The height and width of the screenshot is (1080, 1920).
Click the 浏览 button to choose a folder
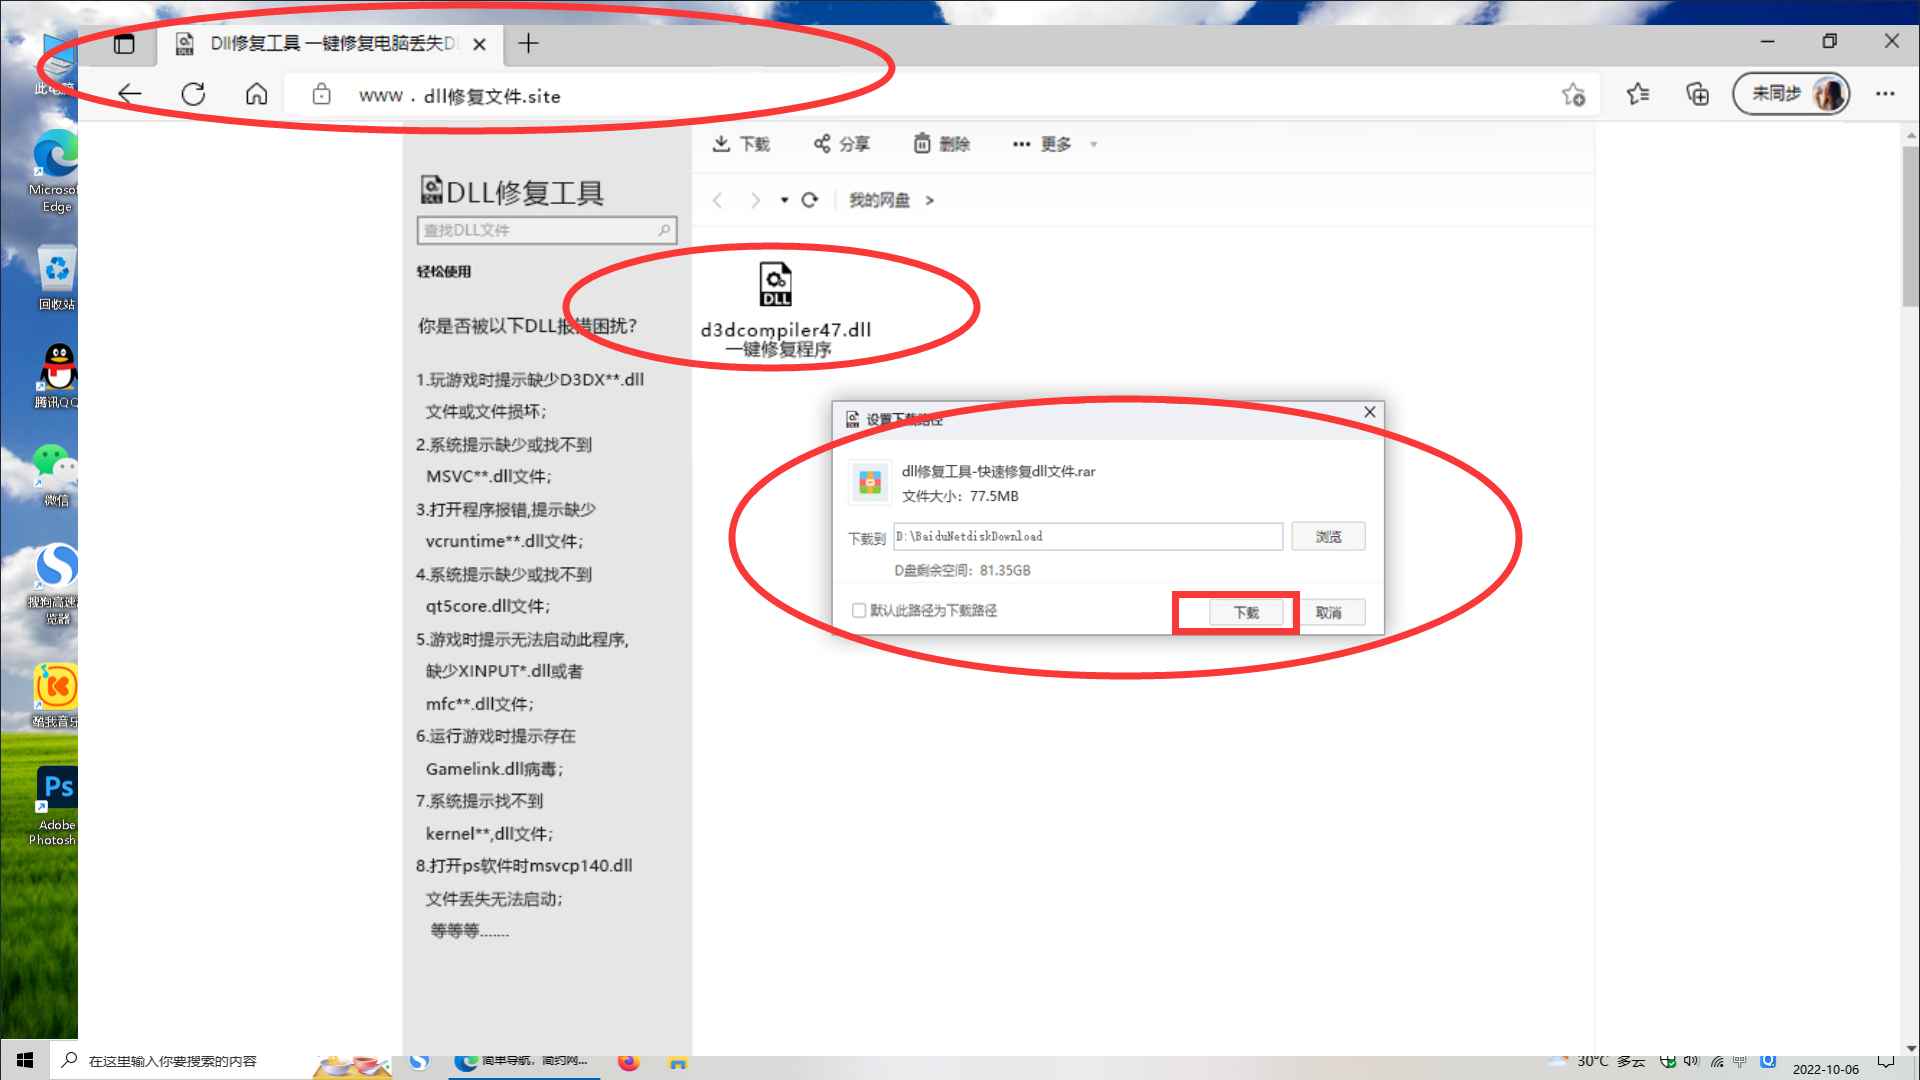[1328, 536]
